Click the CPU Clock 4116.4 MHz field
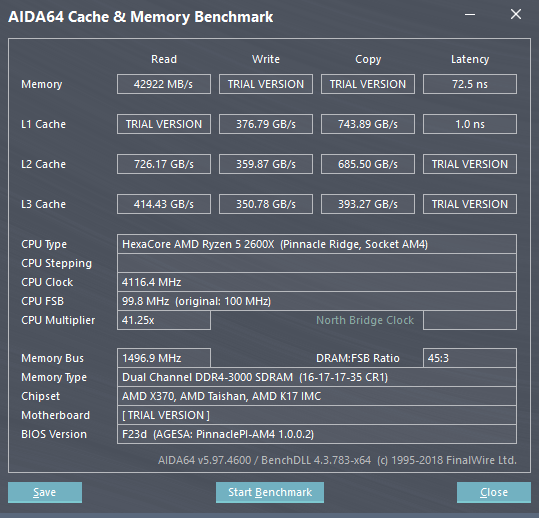Viewport: 539px width, 518px height. (317, 282)
